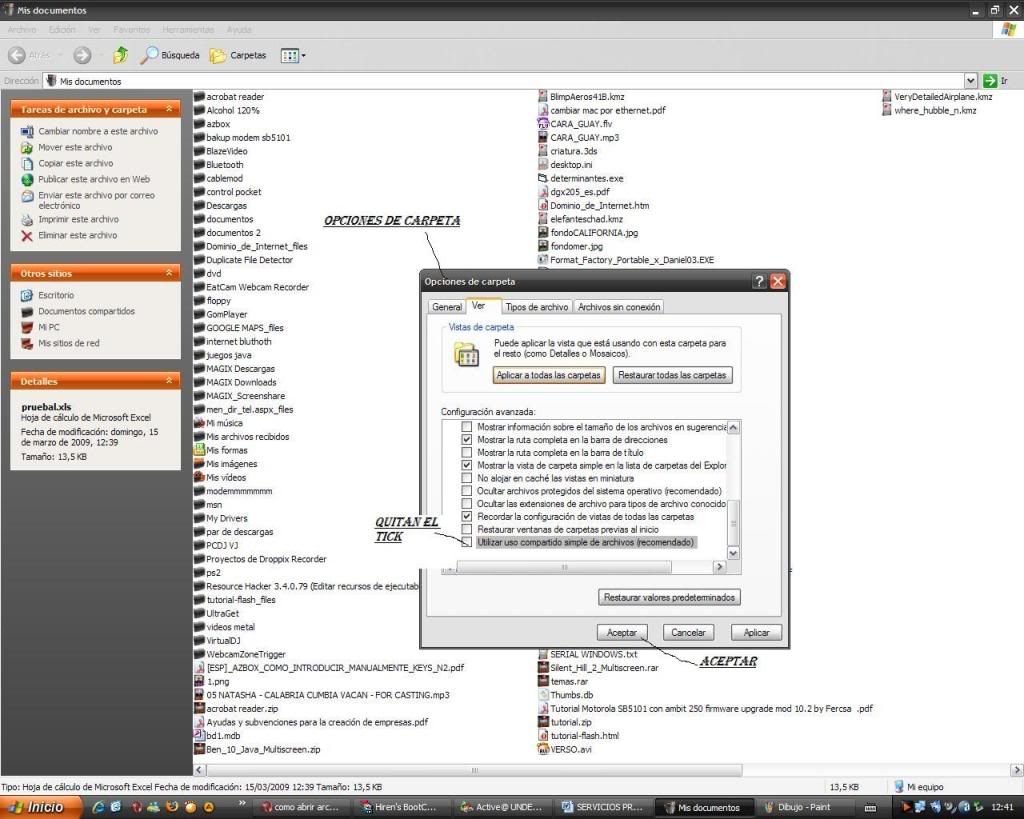Viewport: 1024px width, 819px height.
Task: Click the green Ir go arrow
Action: [990, 81]
